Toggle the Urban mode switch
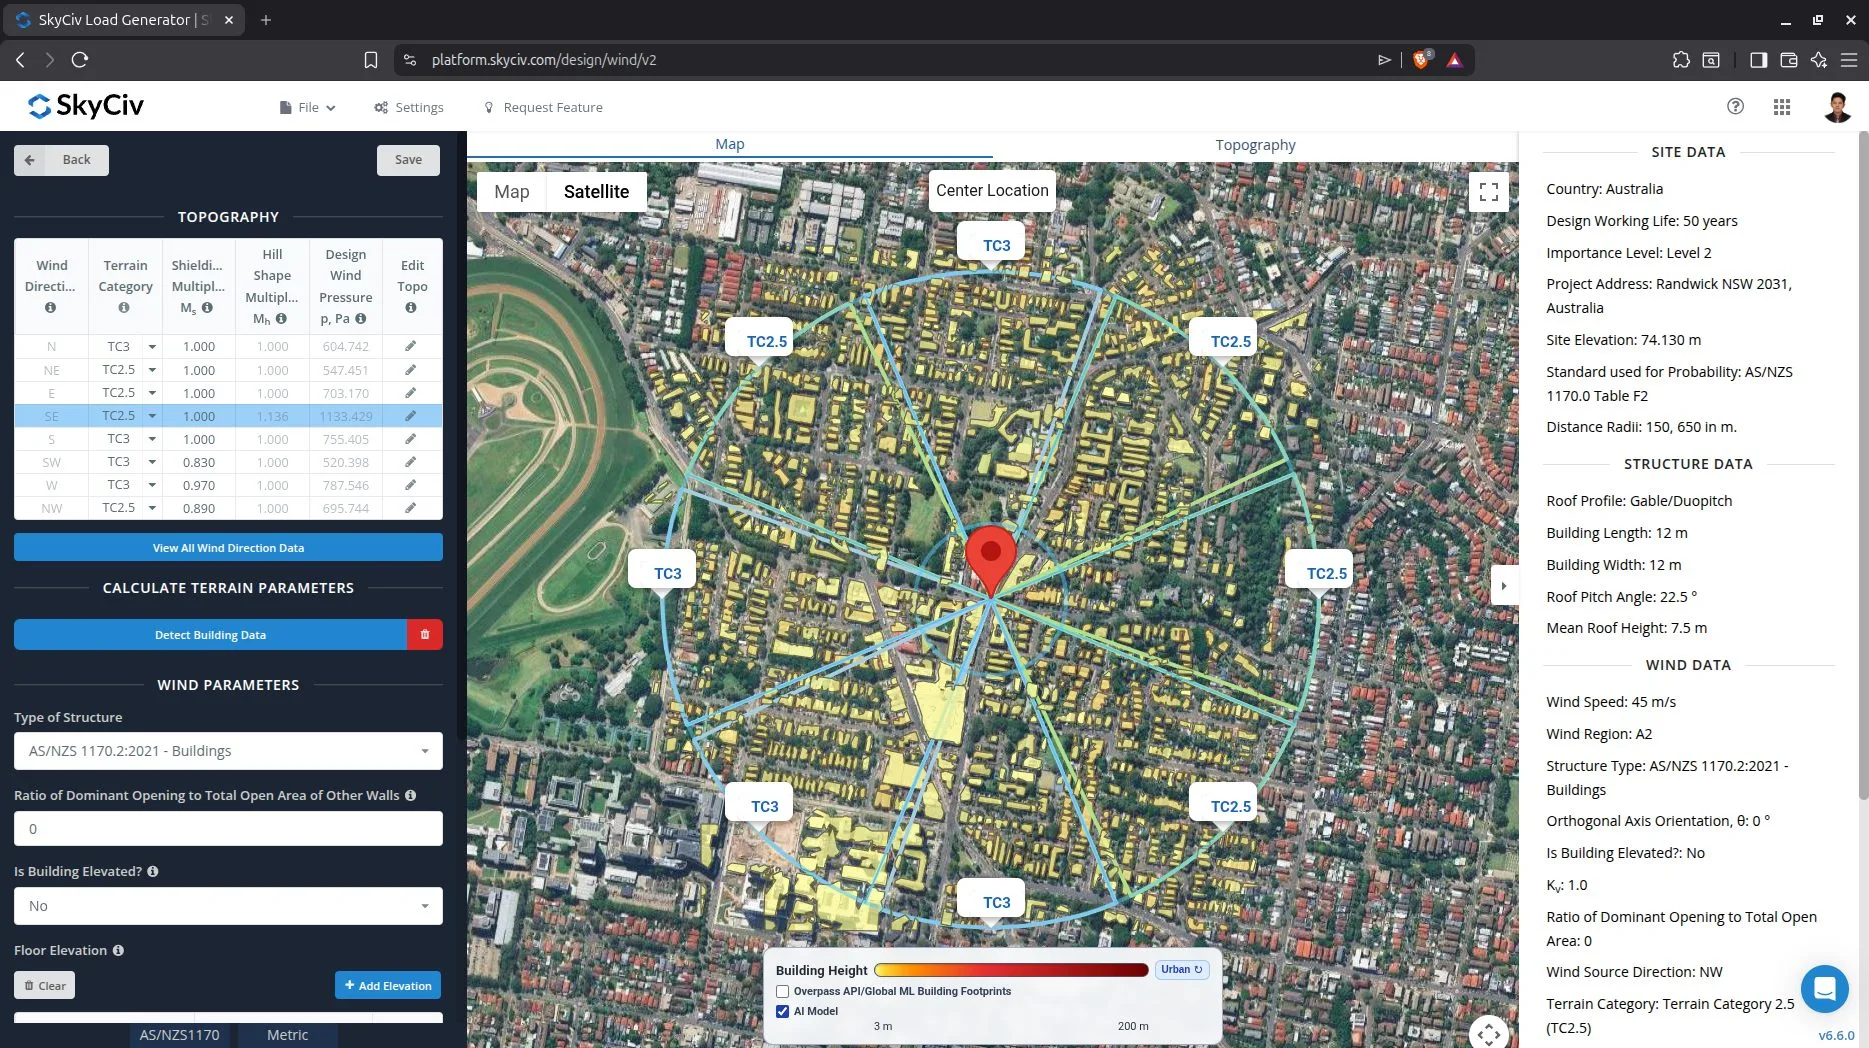Image resolution: width=1869 pixels, height=1048 pixels. click(x=1182, y=969)
